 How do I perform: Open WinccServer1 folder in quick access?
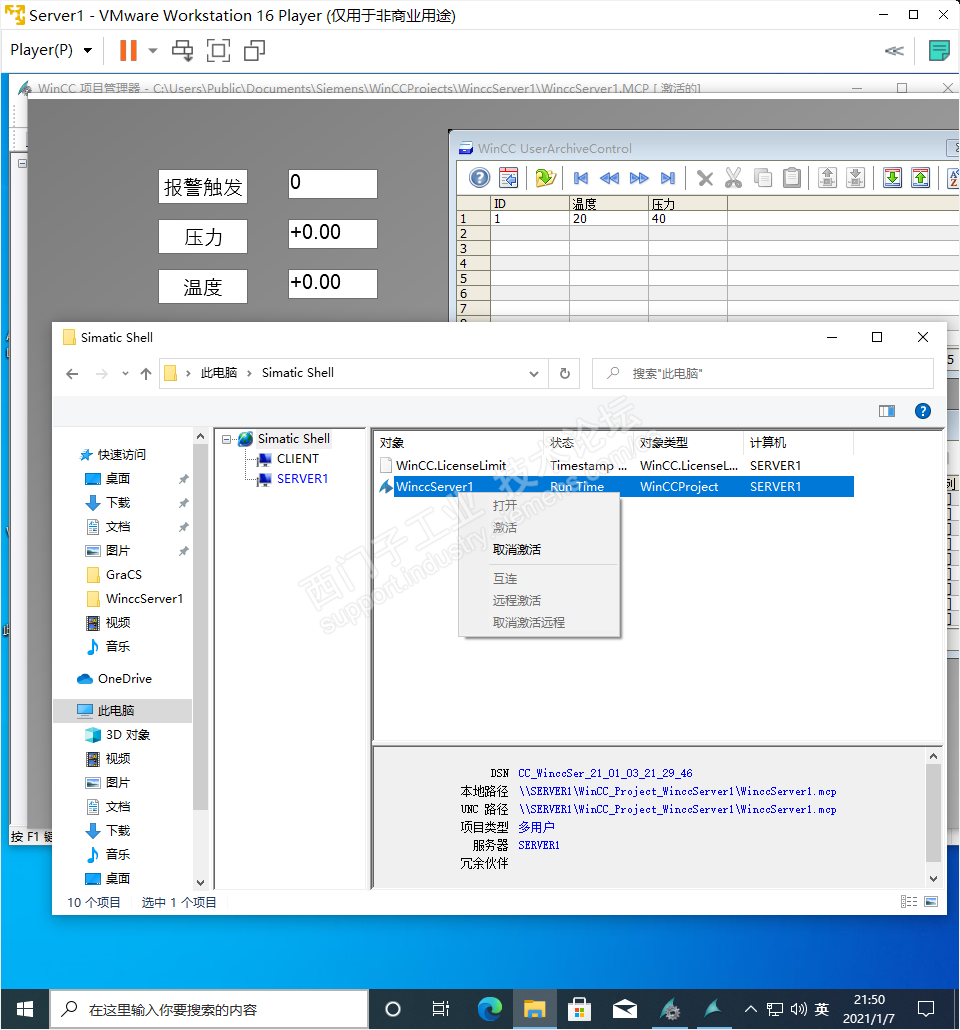(144, 598)
